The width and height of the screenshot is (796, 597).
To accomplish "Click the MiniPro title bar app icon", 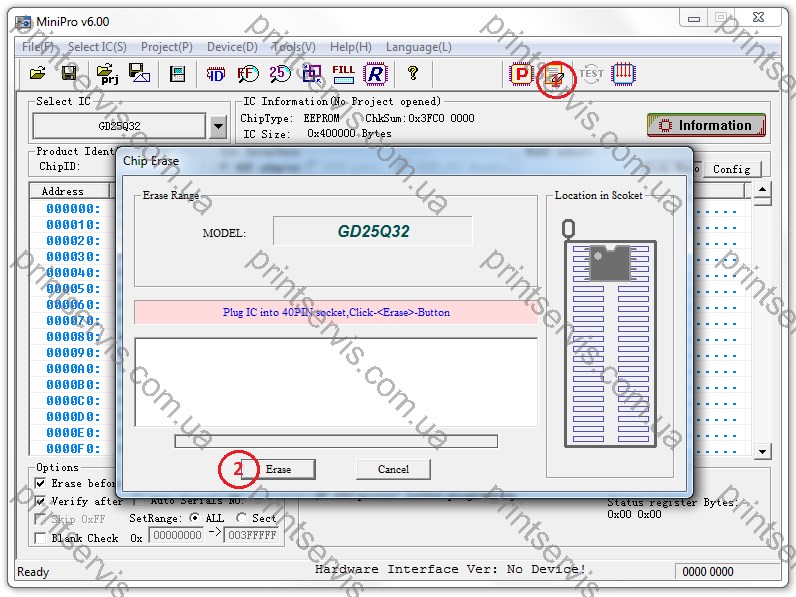I will pyautogui.click(x=23, y=22).
